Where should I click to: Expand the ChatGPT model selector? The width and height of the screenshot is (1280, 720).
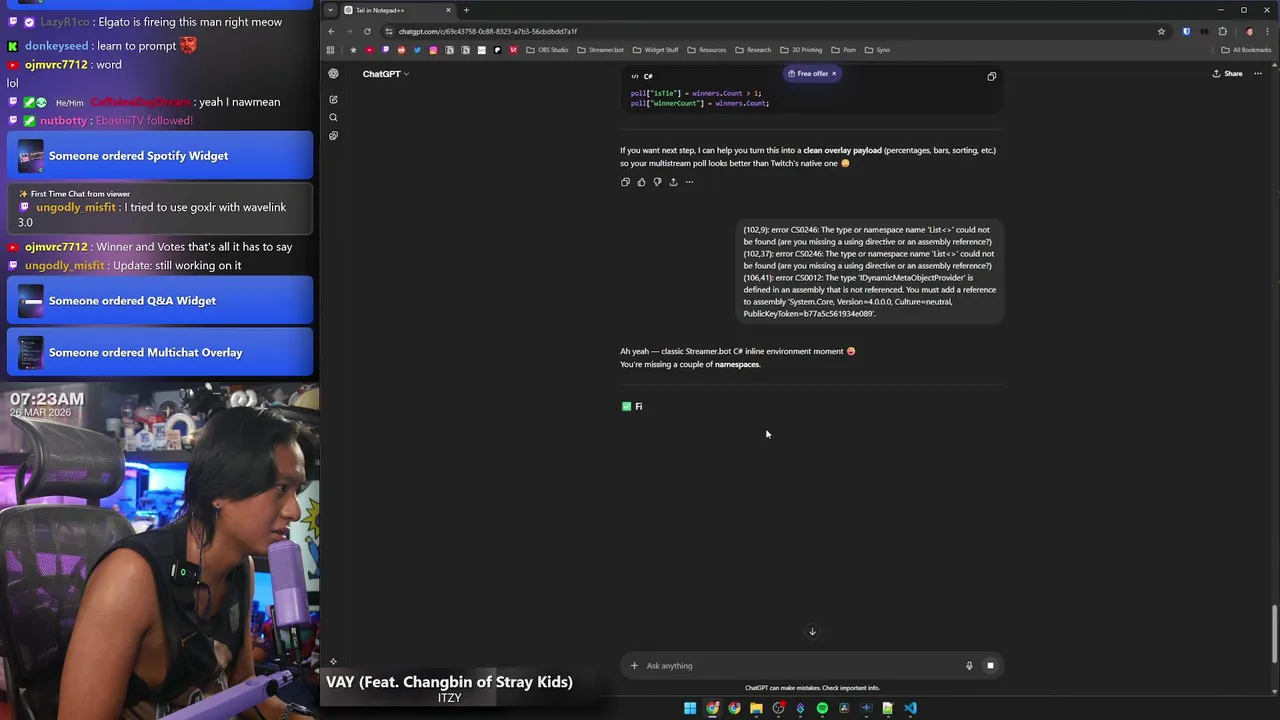386,74
